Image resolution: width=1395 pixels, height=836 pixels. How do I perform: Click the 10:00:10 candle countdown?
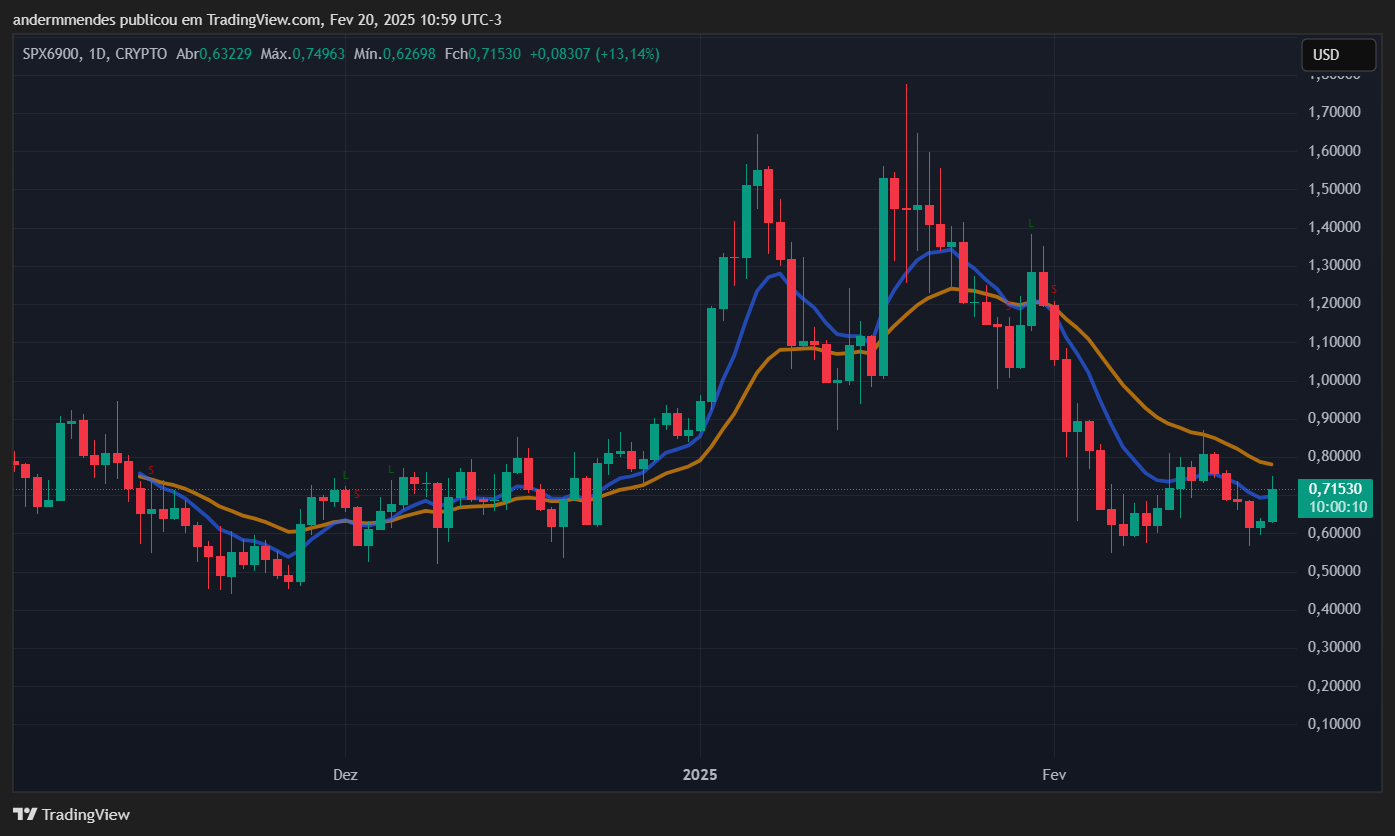coord(1338,507)
